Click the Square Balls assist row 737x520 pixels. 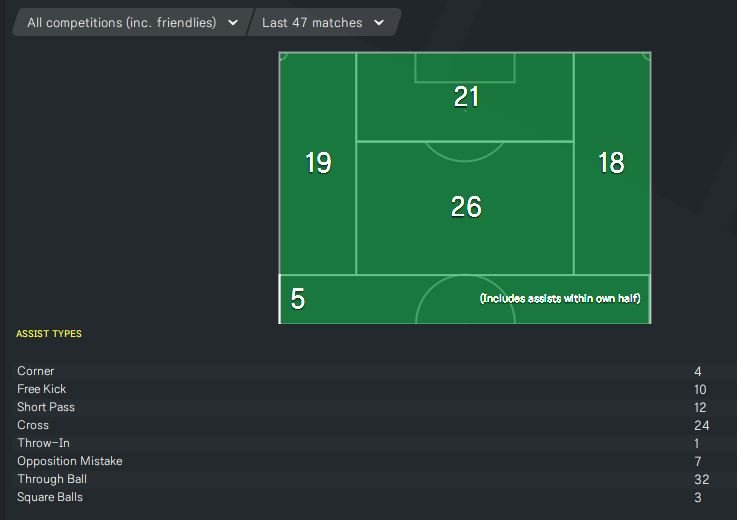click(50, 497)
